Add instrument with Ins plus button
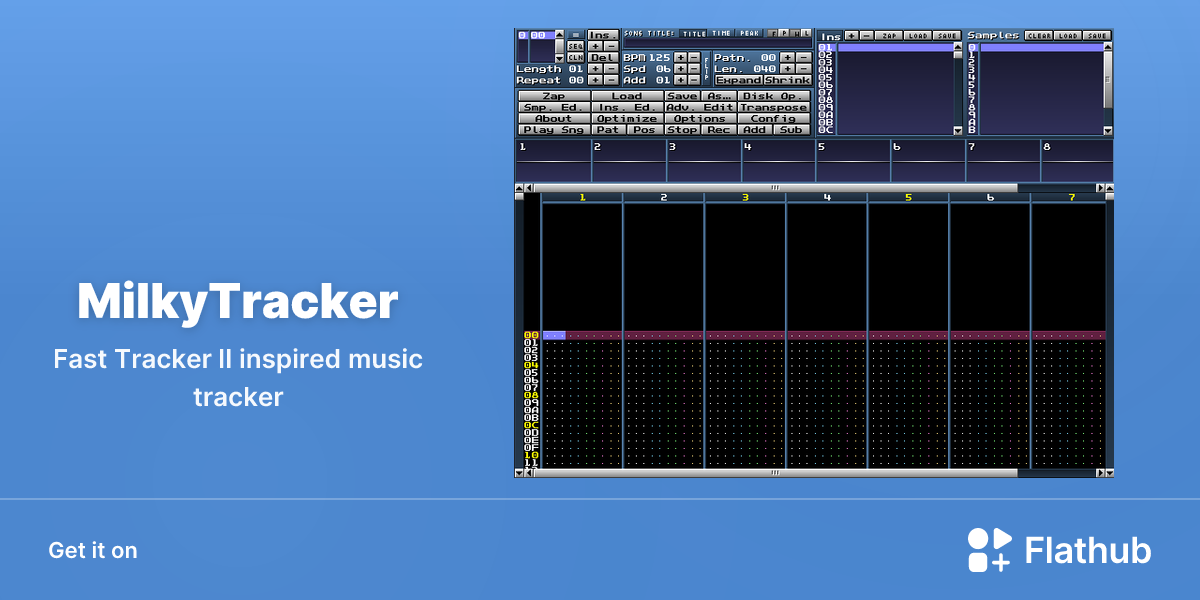The height and width of the screenshot is (600, 1200). coord(851,35)
